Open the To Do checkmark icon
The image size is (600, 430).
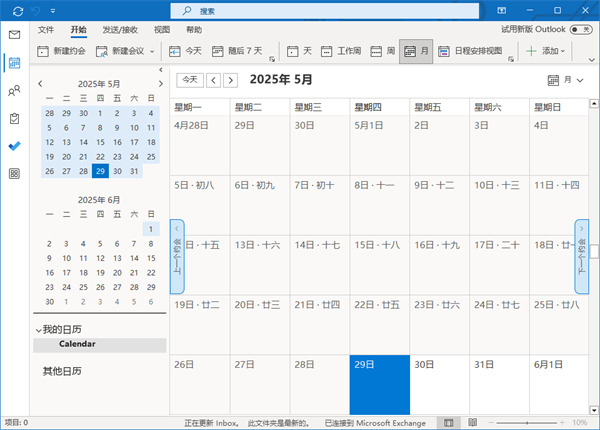tap(15, 146)
